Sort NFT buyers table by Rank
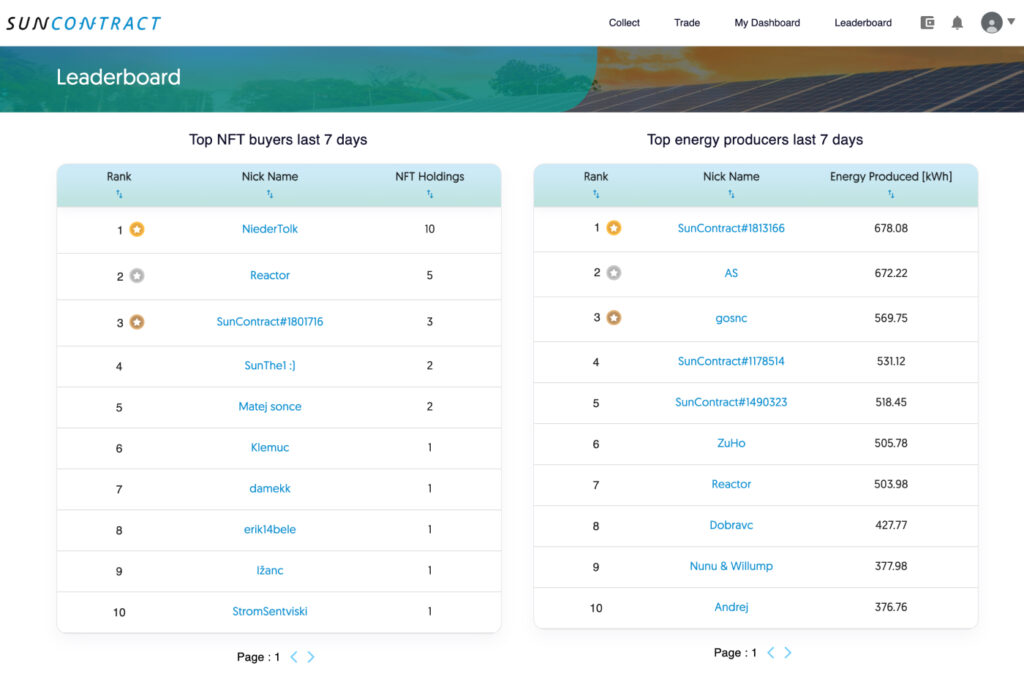Viewport: 1024px width, 690px height. click(119, 194)
